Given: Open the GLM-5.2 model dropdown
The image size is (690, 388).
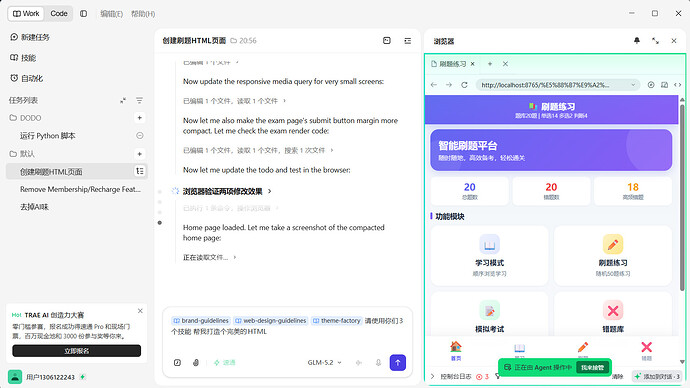Looking at the screenshot, I should [x=324, y=362].
